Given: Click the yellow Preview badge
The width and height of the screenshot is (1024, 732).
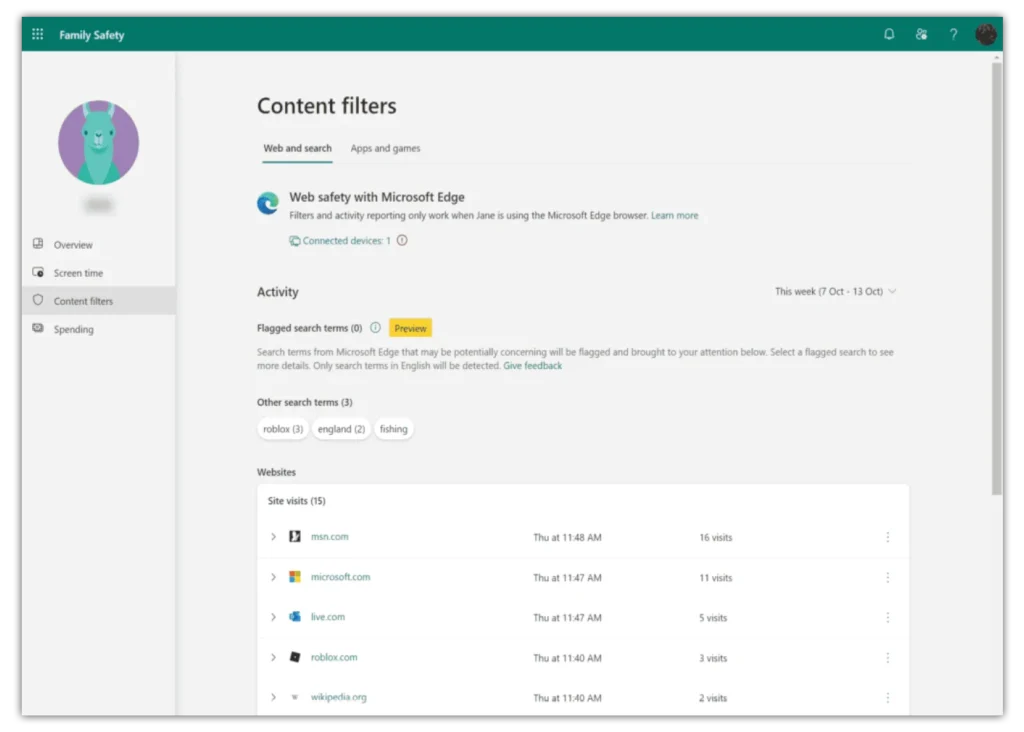Looking at the screenshot, I should pyautogui.click(x=410, y=328).
